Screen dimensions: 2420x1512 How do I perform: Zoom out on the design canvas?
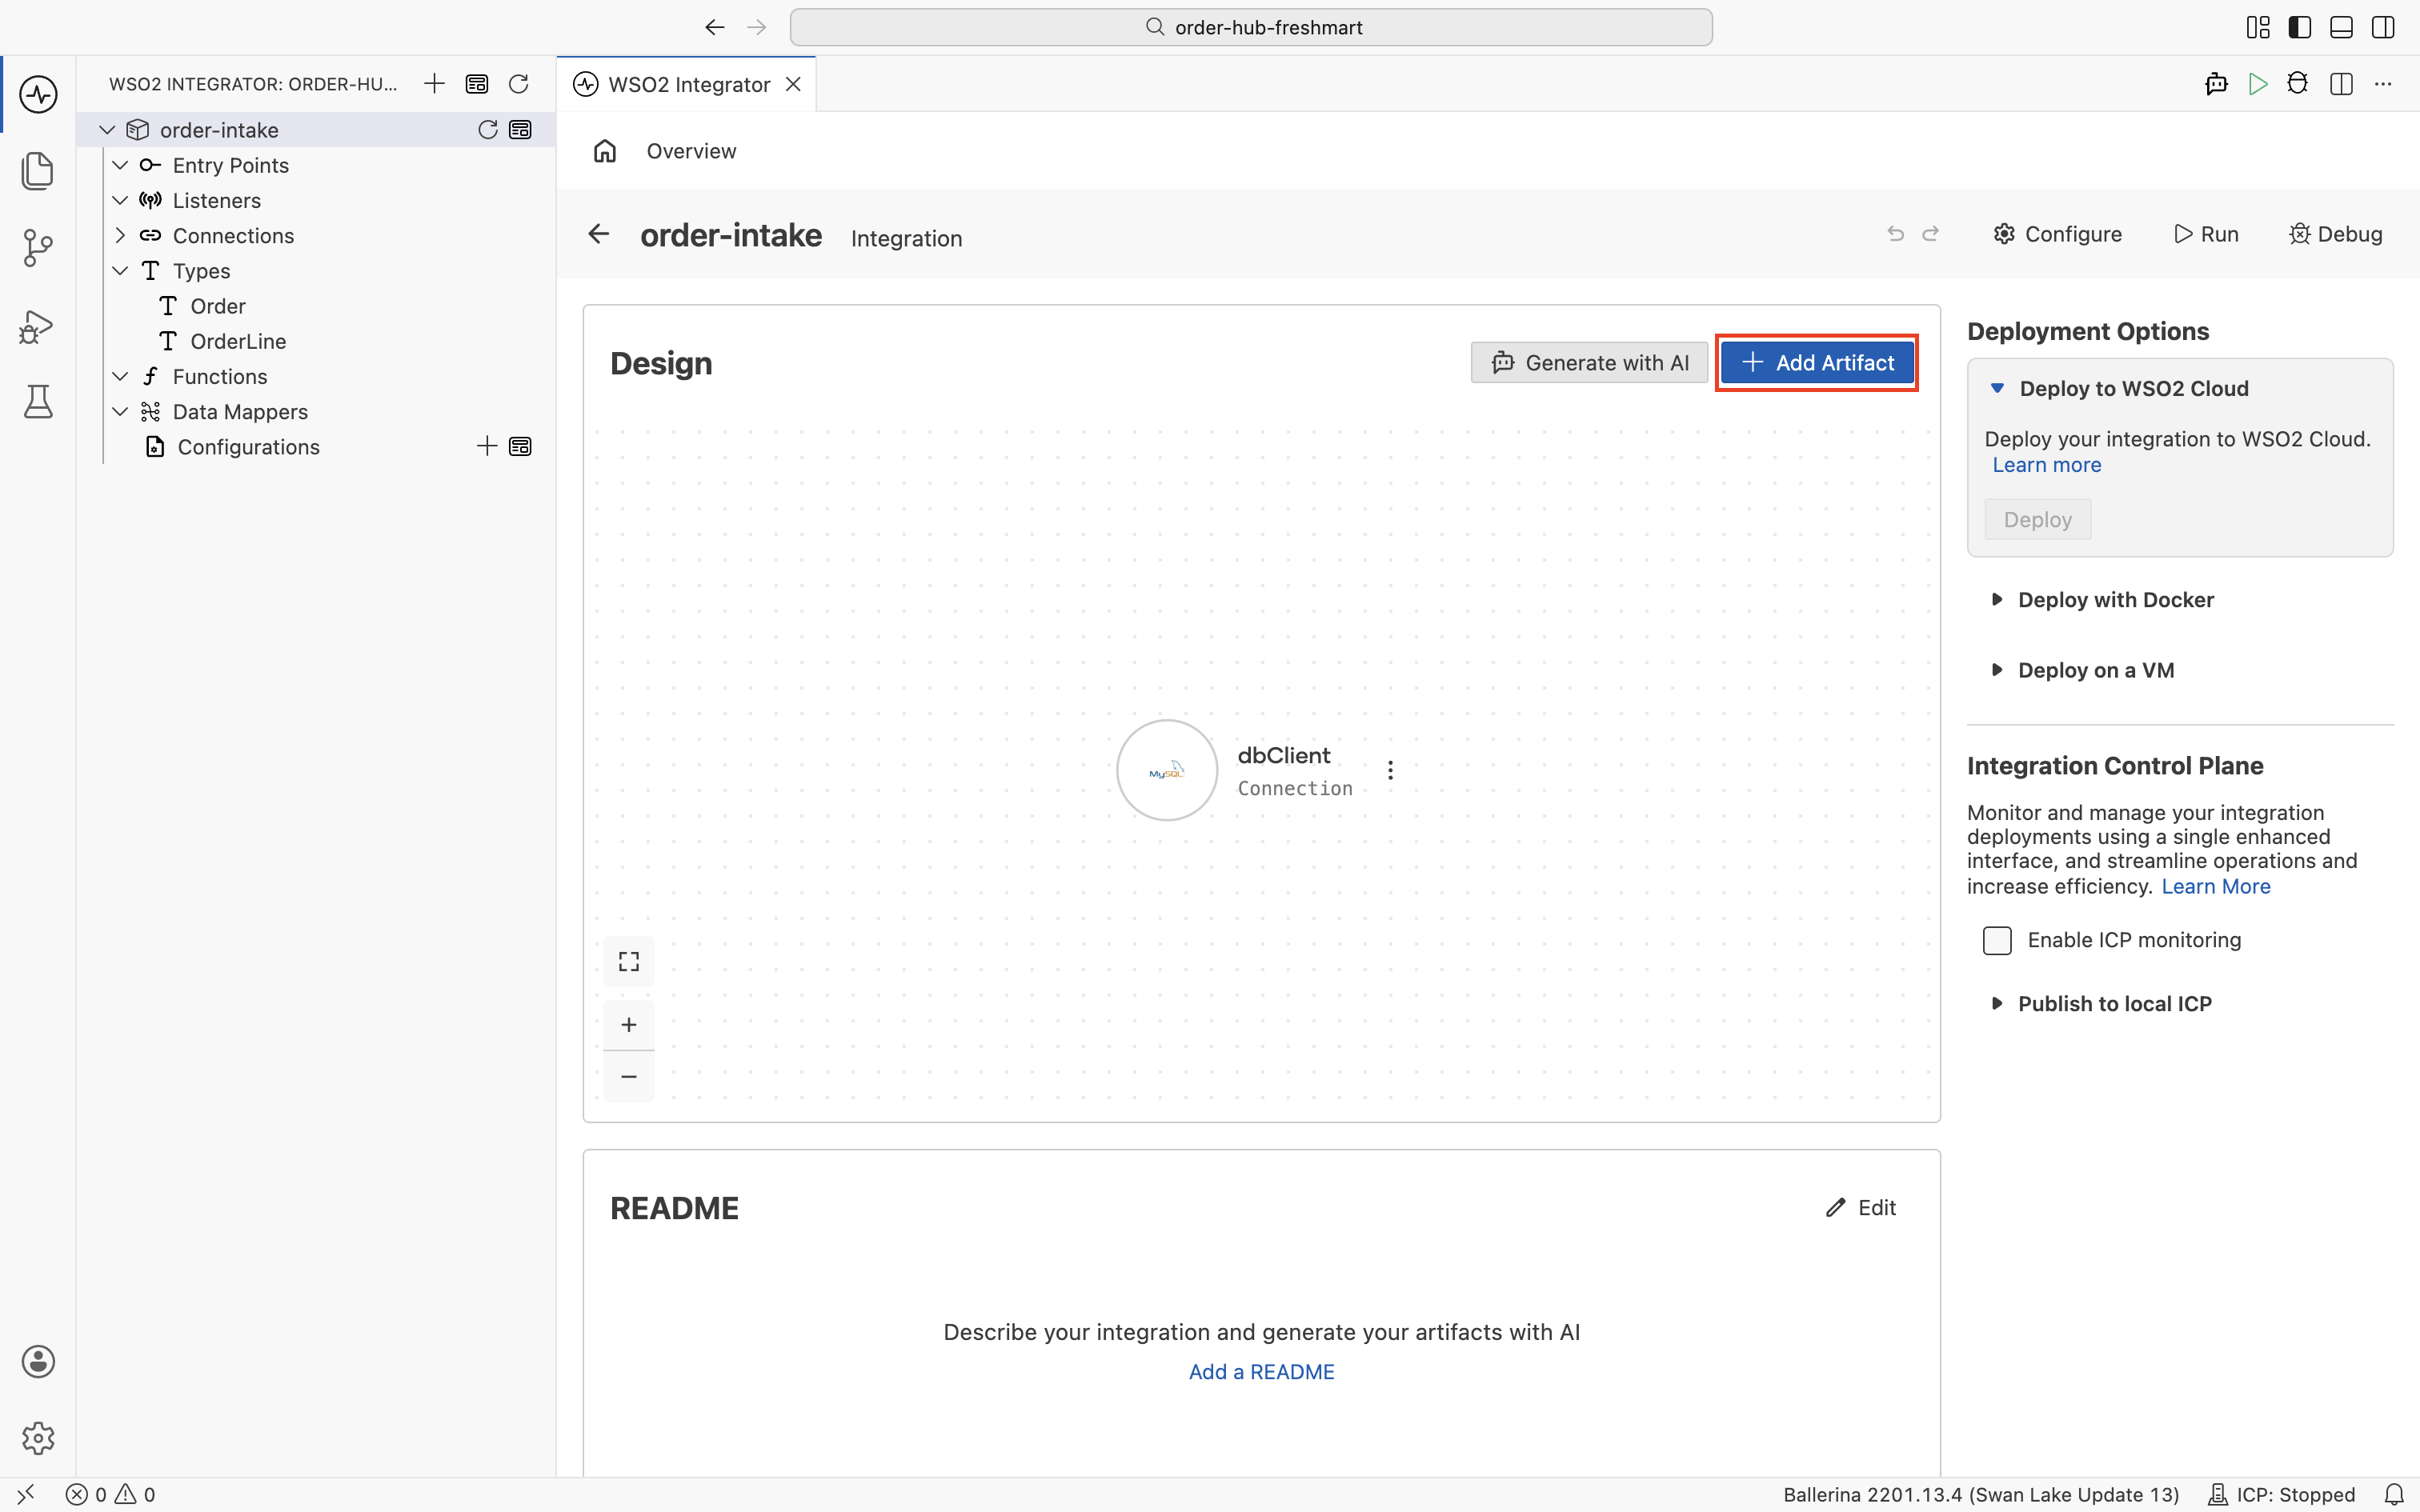(629, 1077)
